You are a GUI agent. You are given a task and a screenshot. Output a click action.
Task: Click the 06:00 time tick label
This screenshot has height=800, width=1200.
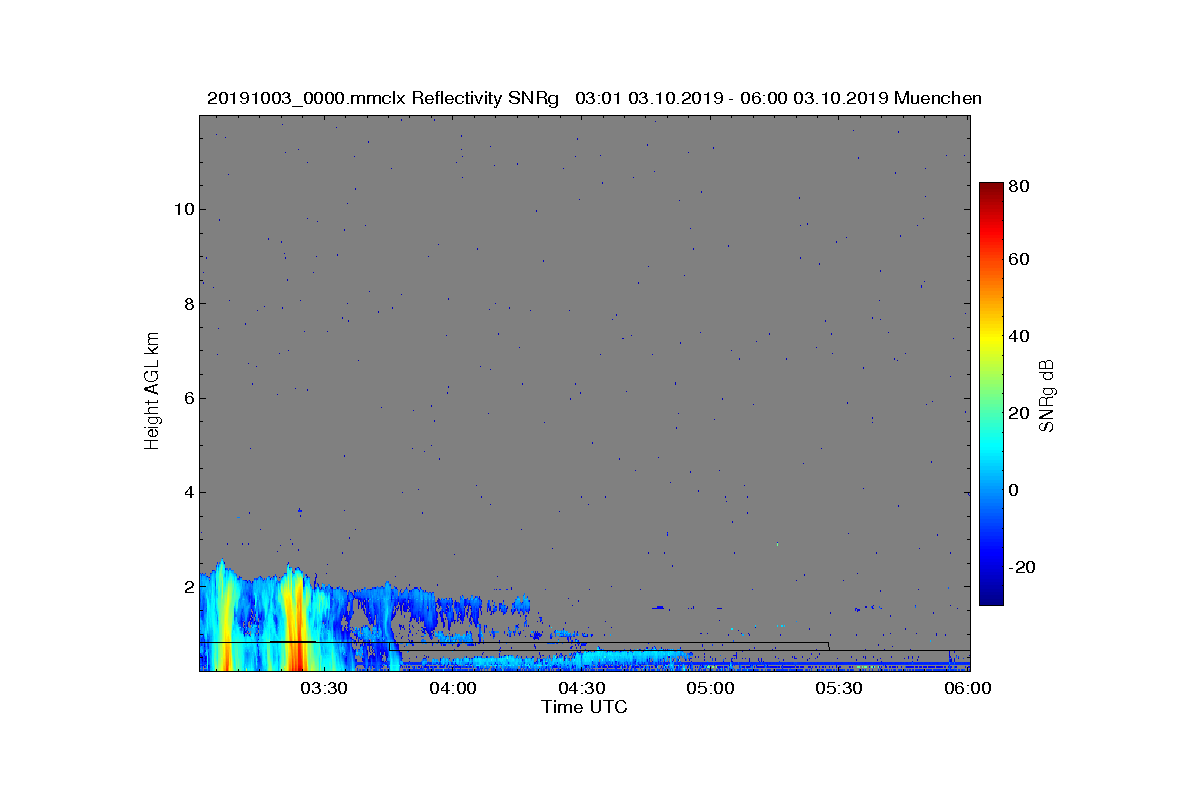(x=969, y=689)
